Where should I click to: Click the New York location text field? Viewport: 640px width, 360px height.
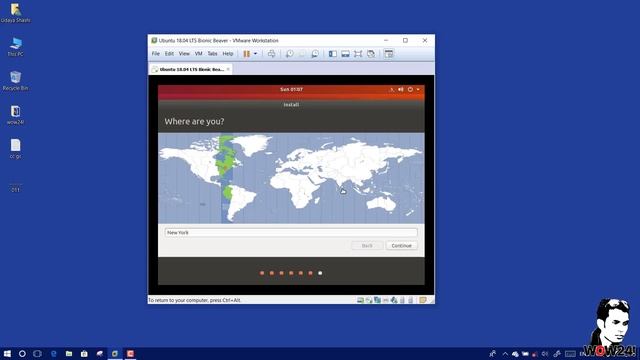coord(291,232)
